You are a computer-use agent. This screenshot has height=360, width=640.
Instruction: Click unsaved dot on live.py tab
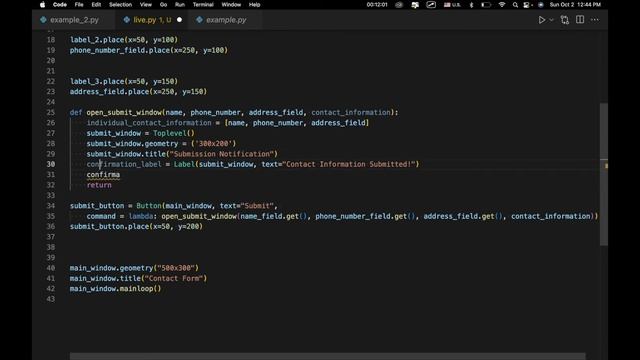click(x=179, y=20)
